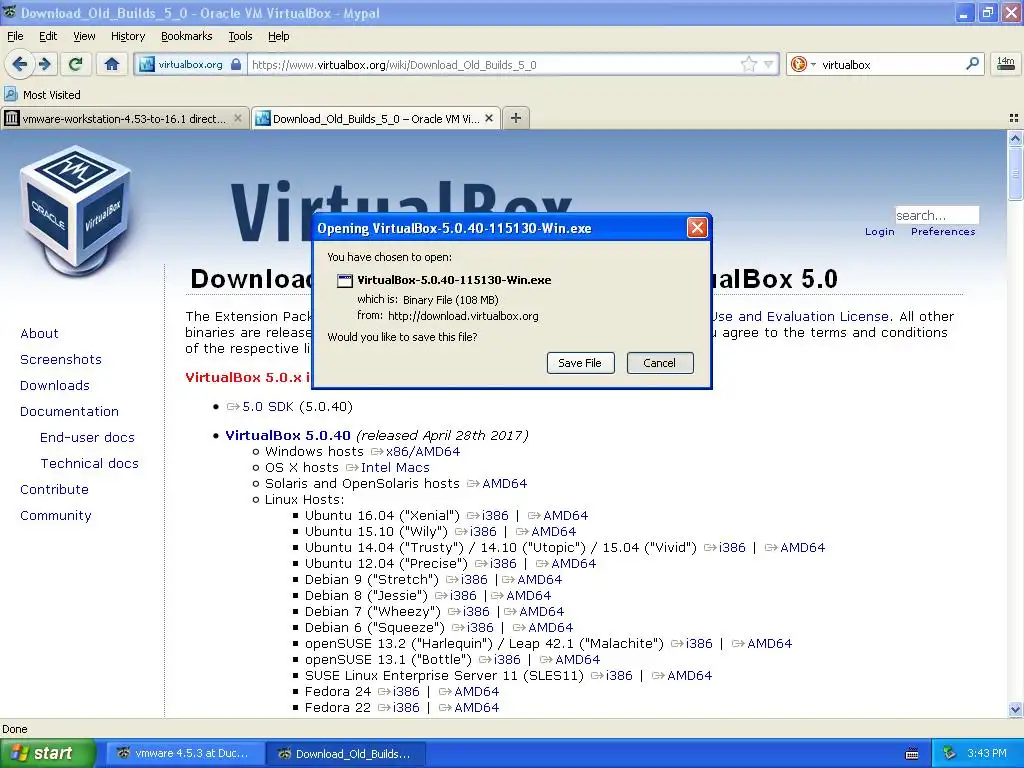Click the 14m downloads indicator button

pos(1005,64)
